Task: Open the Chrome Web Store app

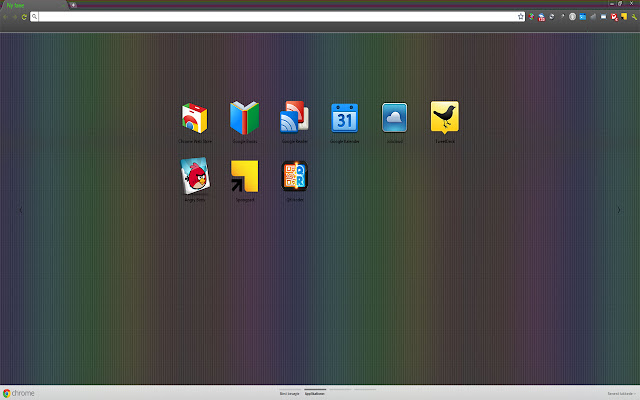Action: coord(195,118)
